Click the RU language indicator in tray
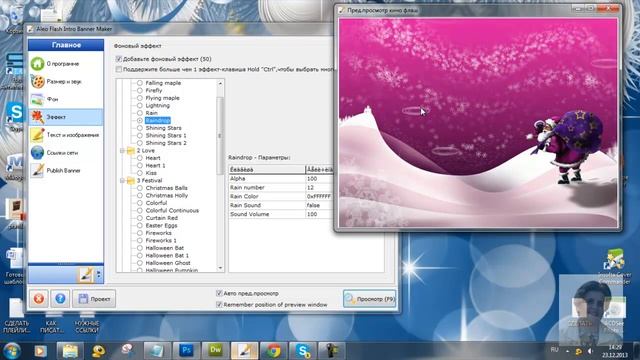Screen dimensions: 640x360 point(554,350)
